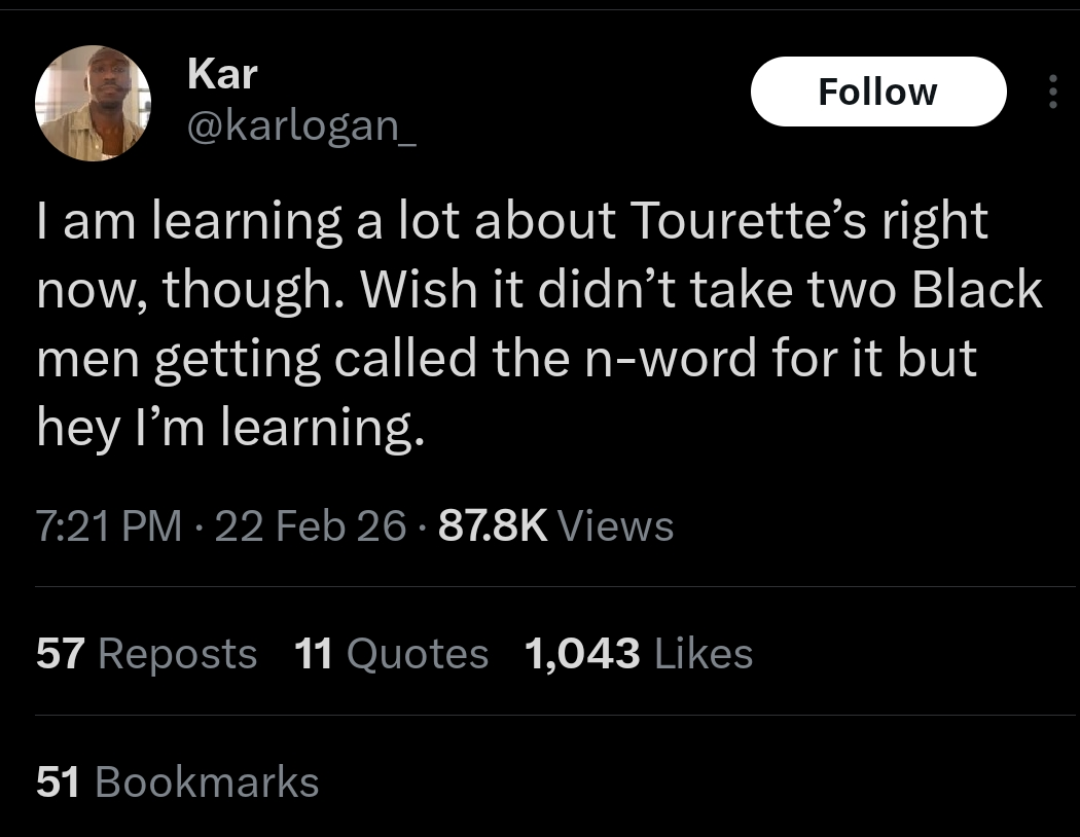
Task: Click Kar's profile picture avatar
Action: [93, 103]
